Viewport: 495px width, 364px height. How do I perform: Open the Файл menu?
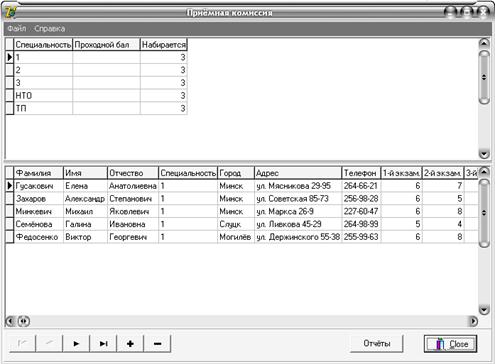(17, 28)
